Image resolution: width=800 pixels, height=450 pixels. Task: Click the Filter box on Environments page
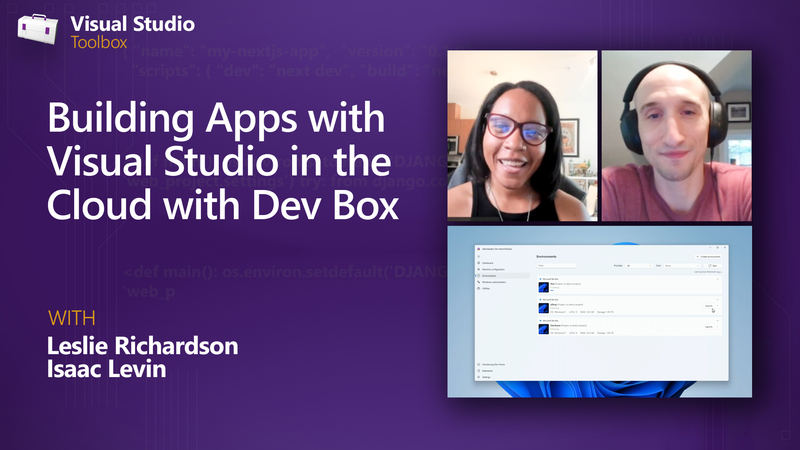click(x=556, y=265)
